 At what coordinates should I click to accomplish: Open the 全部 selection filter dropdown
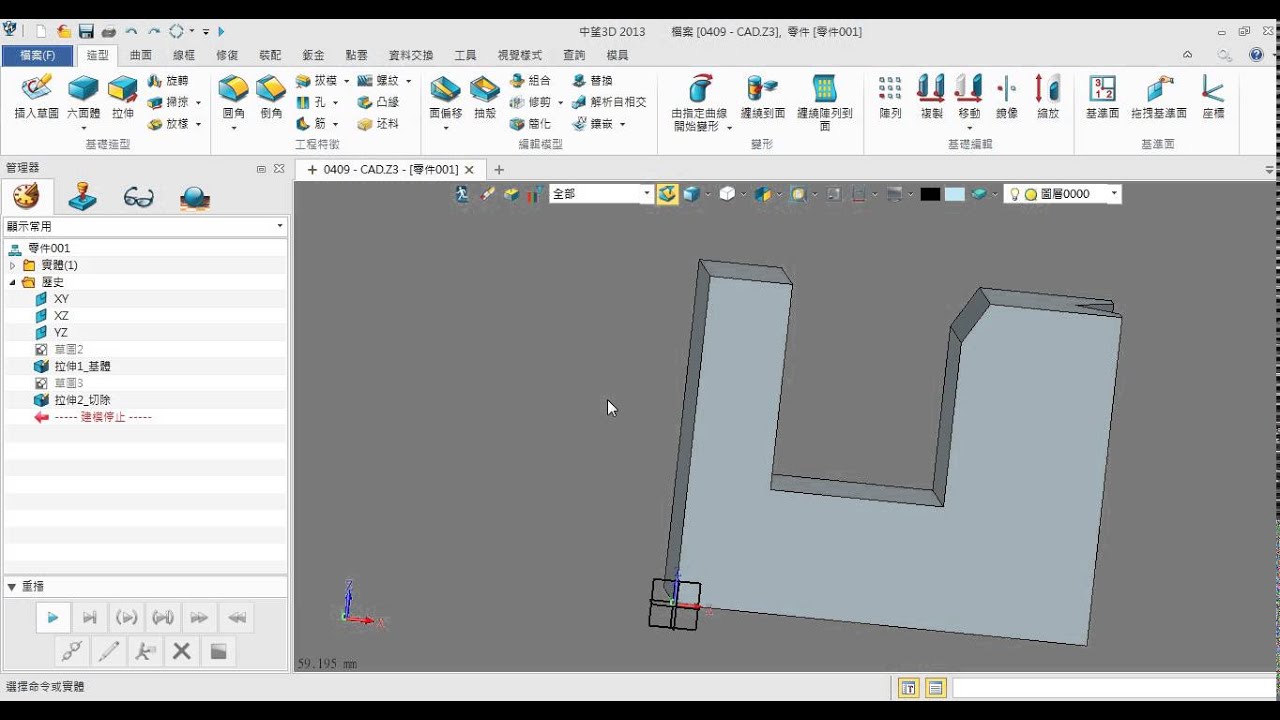pyautogui.click(x=646, y=194)
